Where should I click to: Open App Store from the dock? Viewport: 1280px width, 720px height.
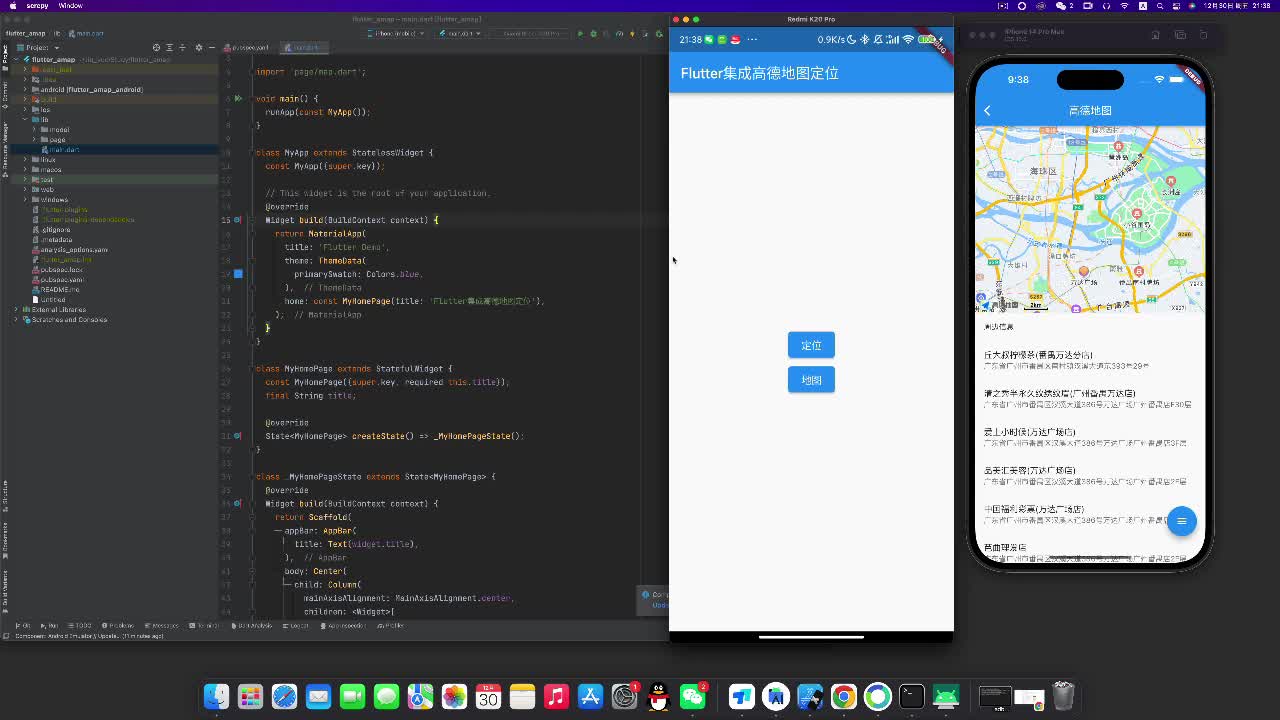pyautogui.click(x=590, y=696)
